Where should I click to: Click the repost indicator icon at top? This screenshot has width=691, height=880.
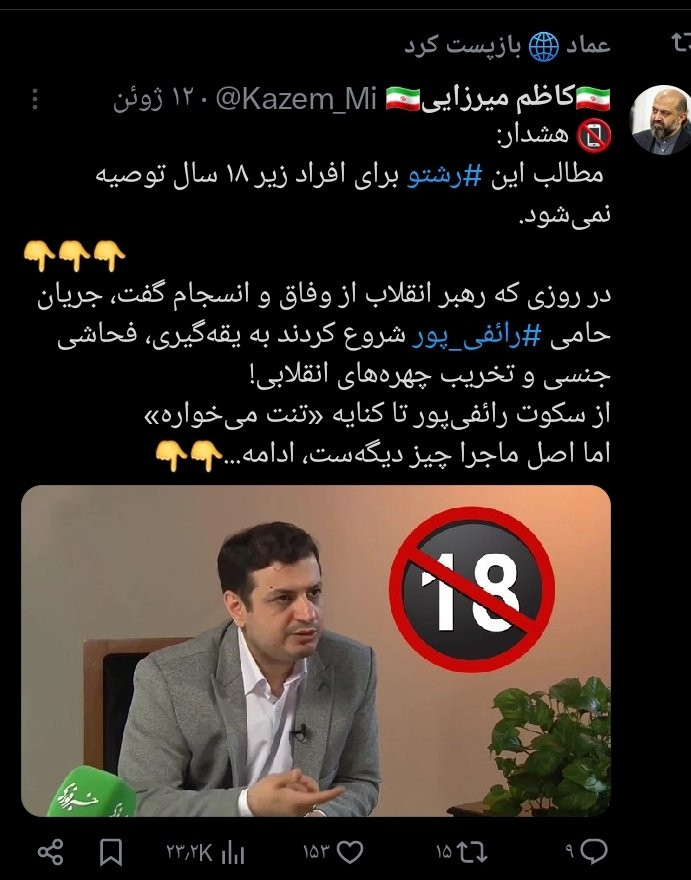[680, 43]
